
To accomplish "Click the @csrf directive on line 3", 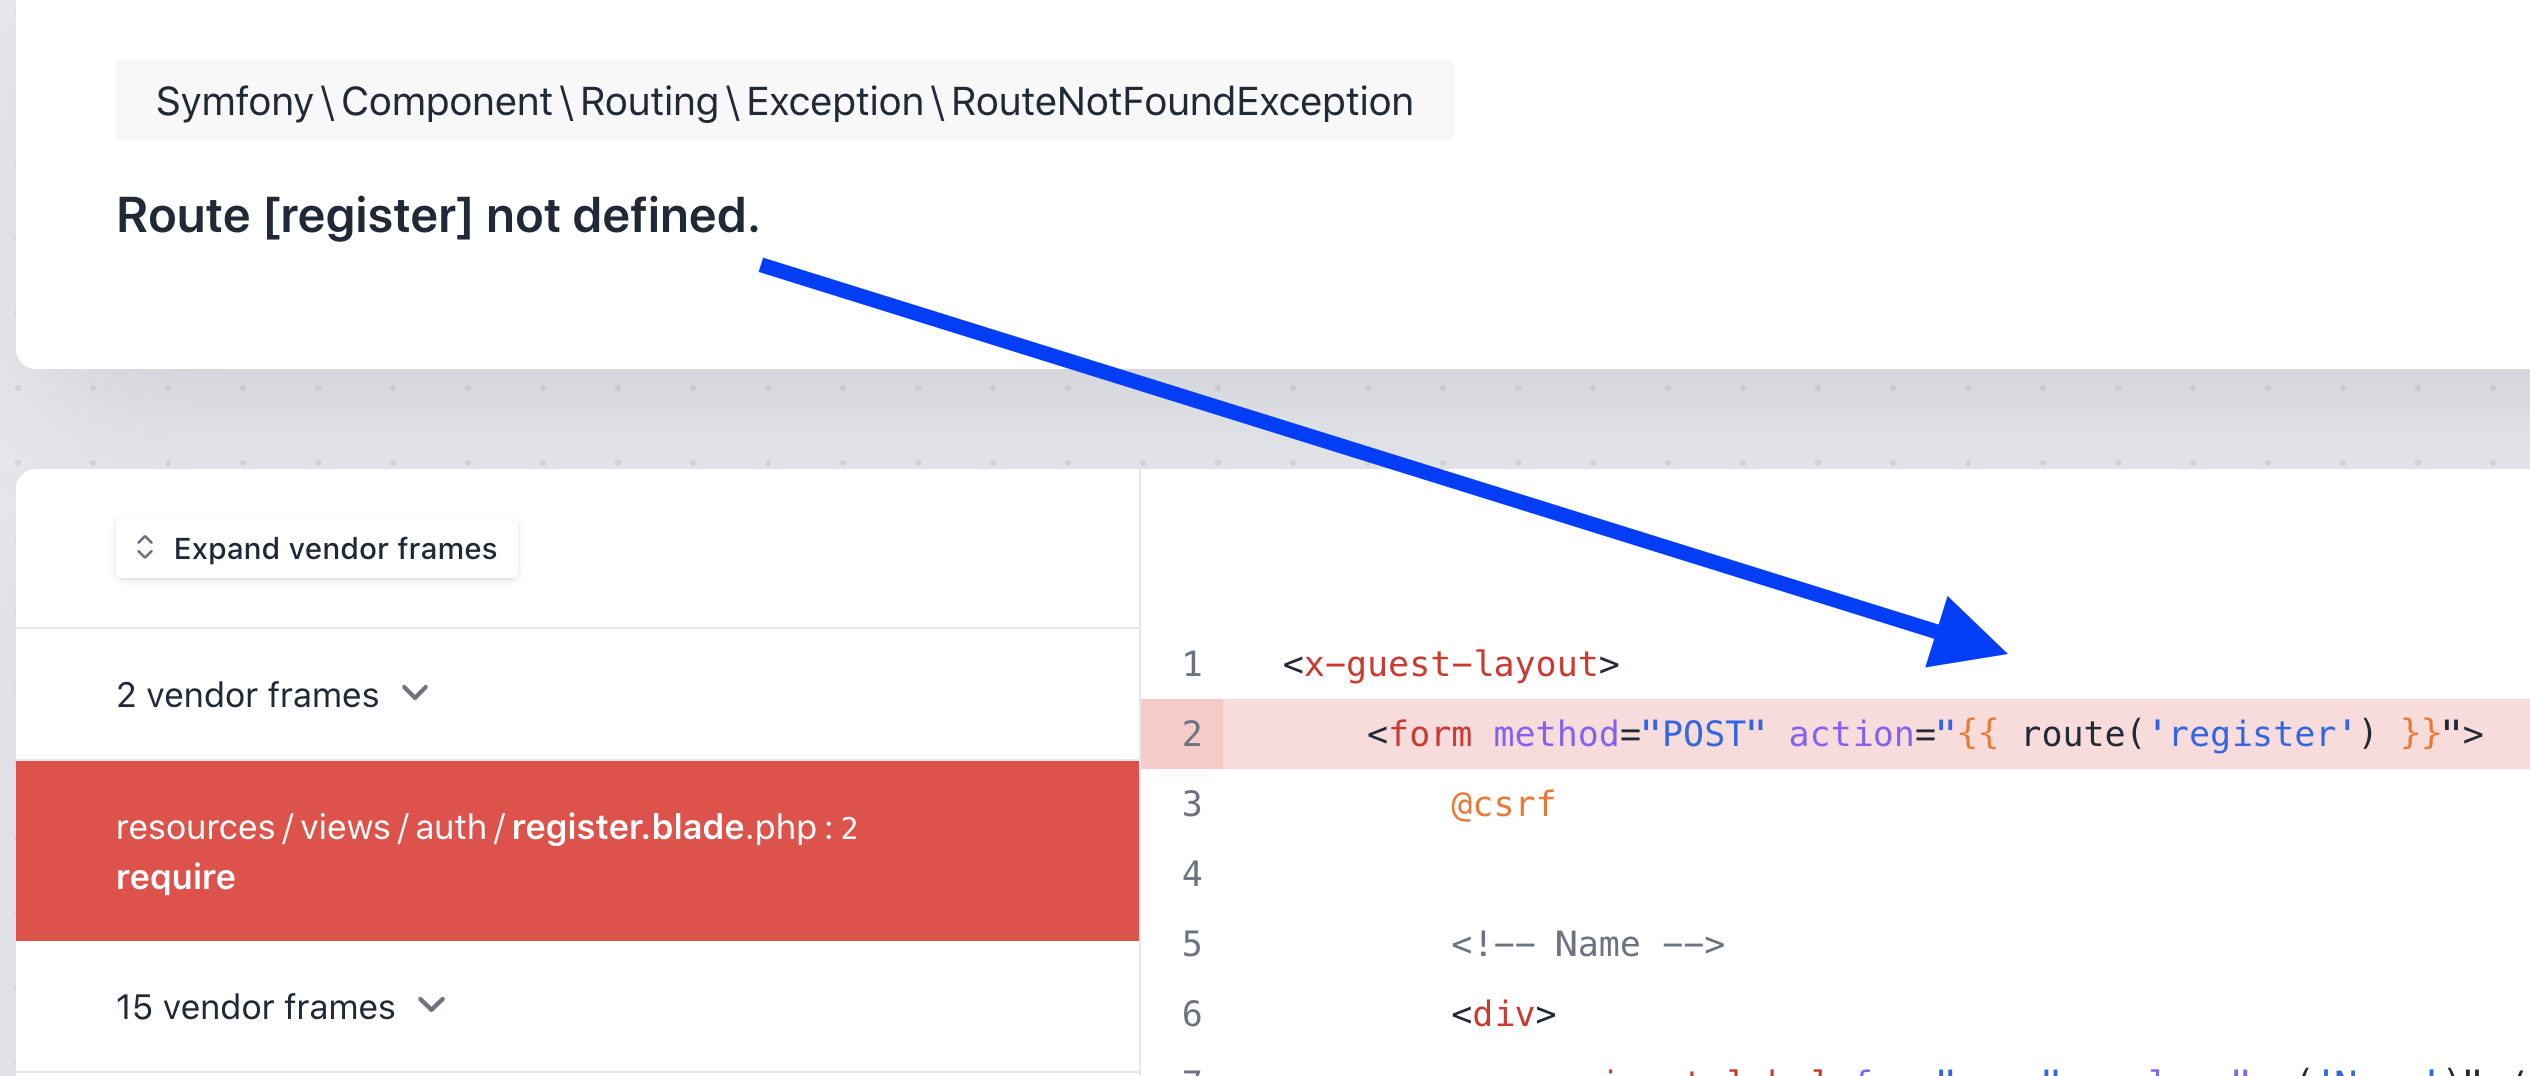I will (1503, 804).
